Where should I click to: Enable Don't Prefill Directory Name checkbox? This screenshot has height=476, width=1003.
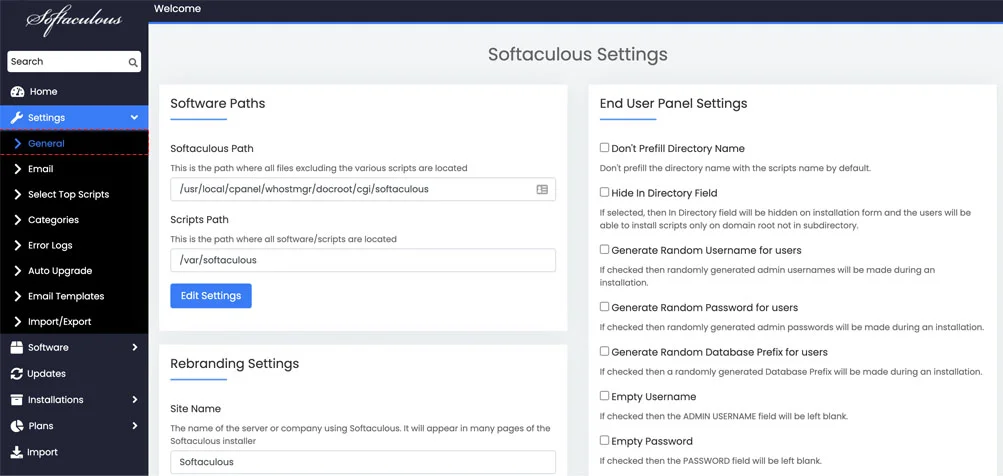pyautogui.click(x=604, y=148)
